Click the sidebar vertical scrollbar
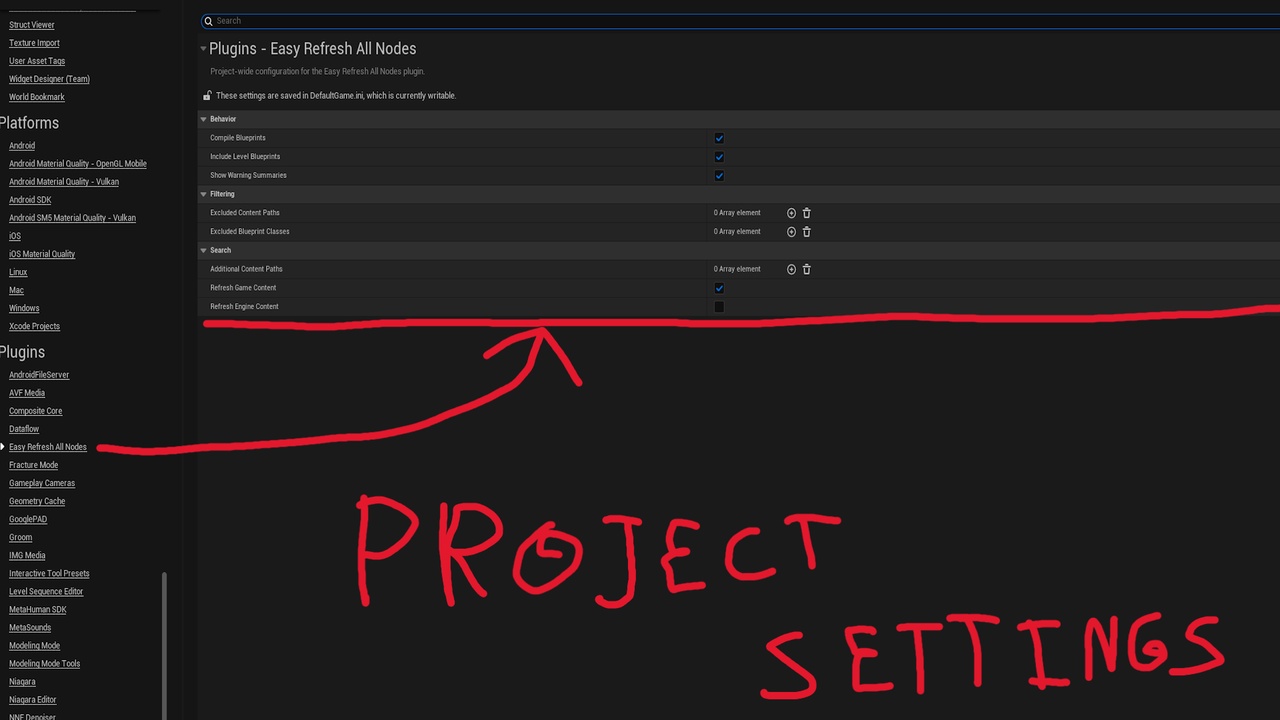 pyautogui.click(x=164, y=645)
